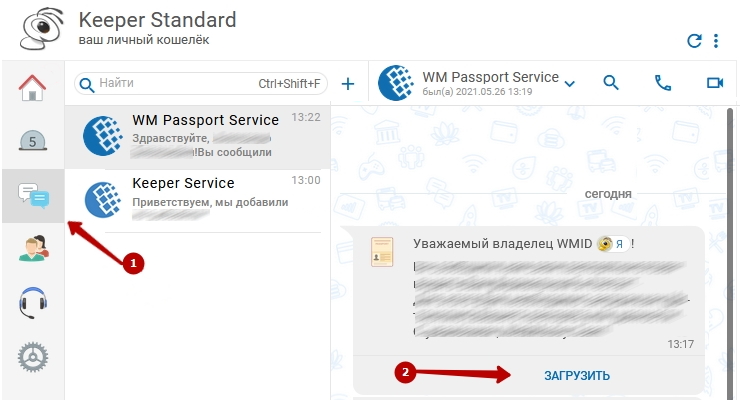Expand the WM Passport Service chevron dropdown
Viewport: 740px width, 400px height.
(570, 84)
